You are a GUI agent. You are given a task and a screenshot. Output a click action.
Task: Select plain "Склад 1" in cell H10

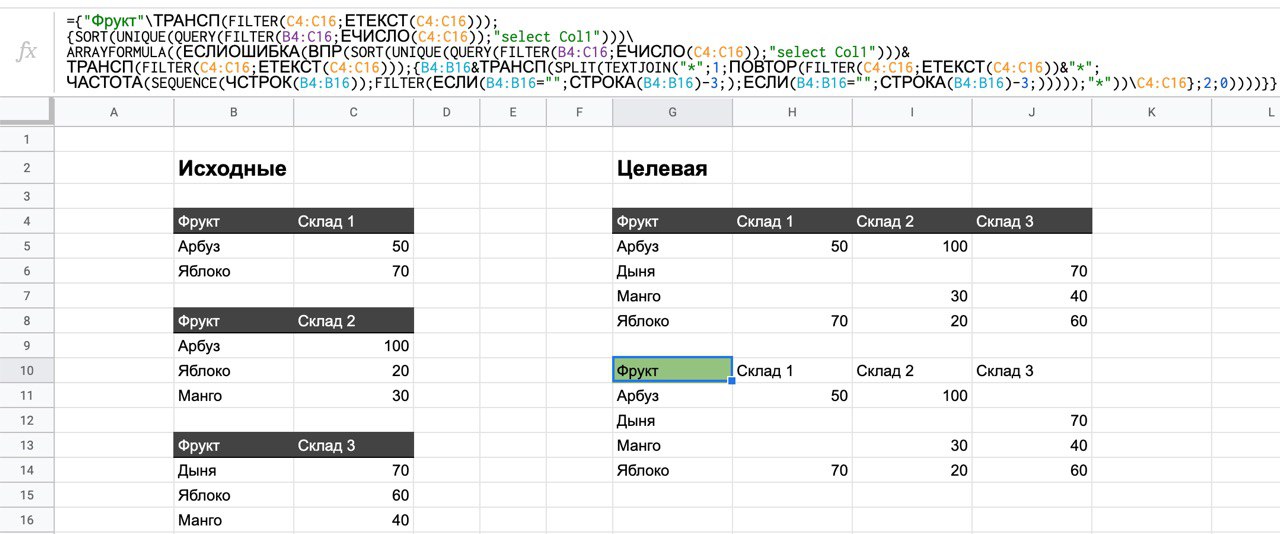click(x=792, y=371)
